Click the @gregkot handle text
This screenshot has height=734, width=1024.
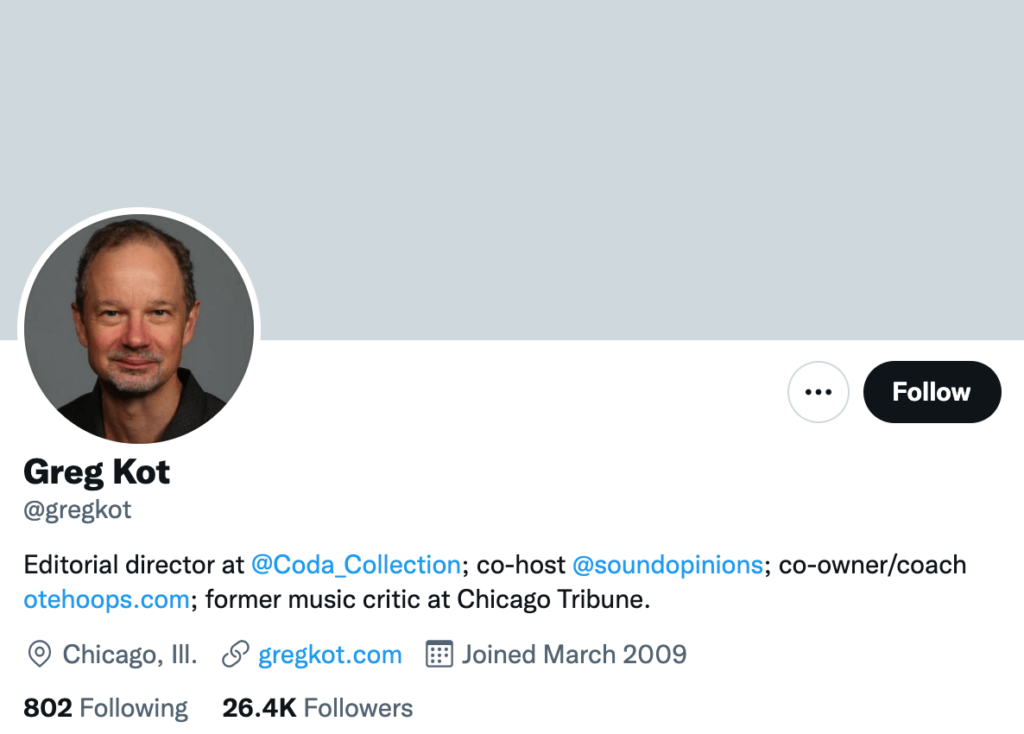78,510
